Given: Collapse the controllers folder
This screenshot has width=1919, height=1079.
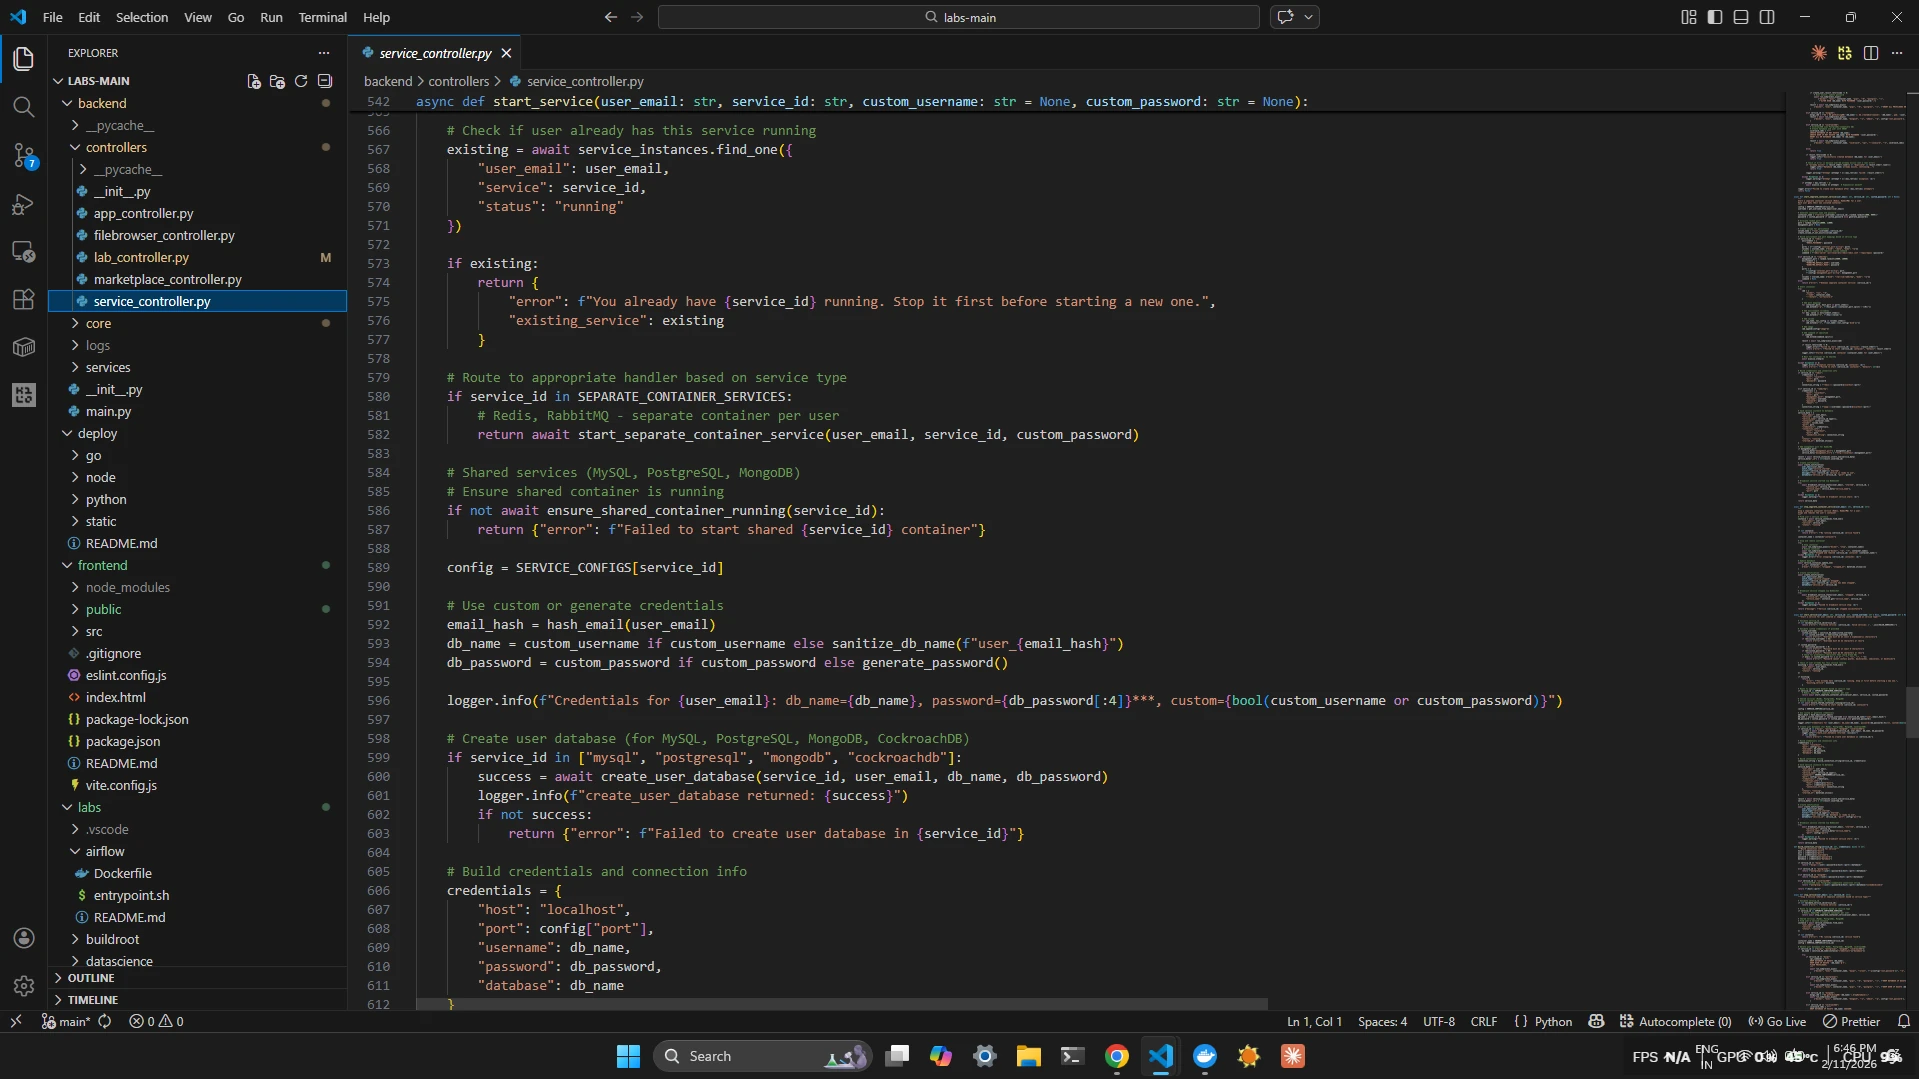Looking at the screenshot, I should [x=117, y=147].
